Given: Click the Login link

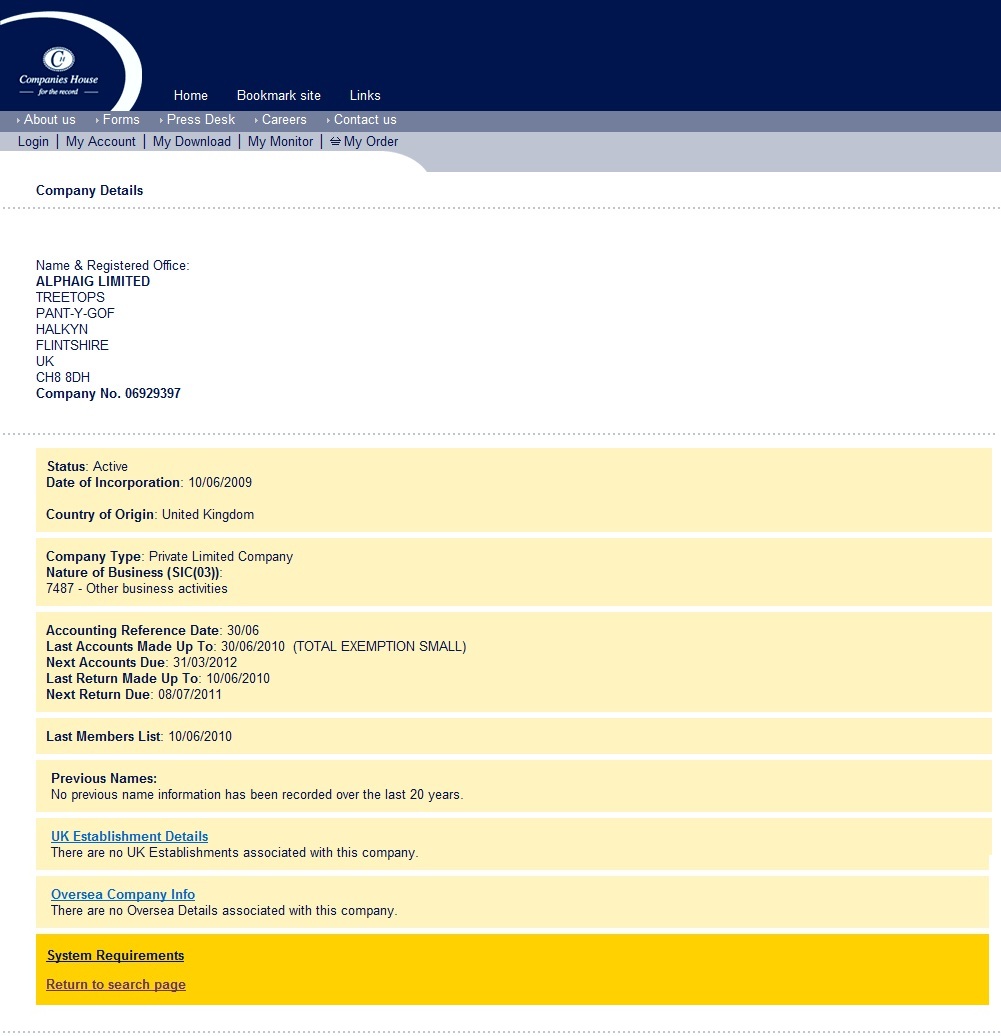Looking at the screenshot, I should [33, 142].
